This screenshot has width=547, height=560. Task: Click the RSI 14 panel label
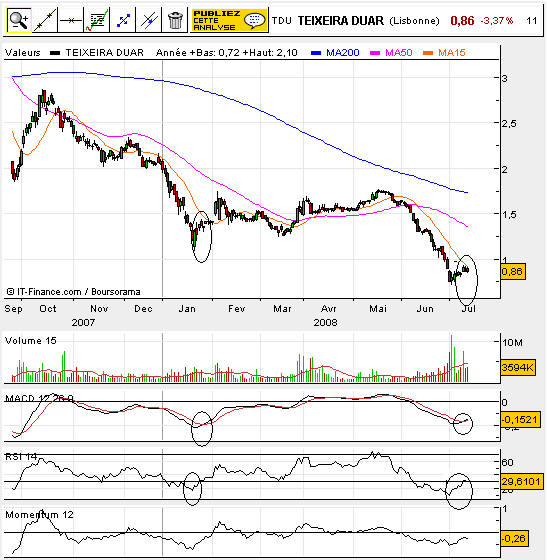(21, 457)
